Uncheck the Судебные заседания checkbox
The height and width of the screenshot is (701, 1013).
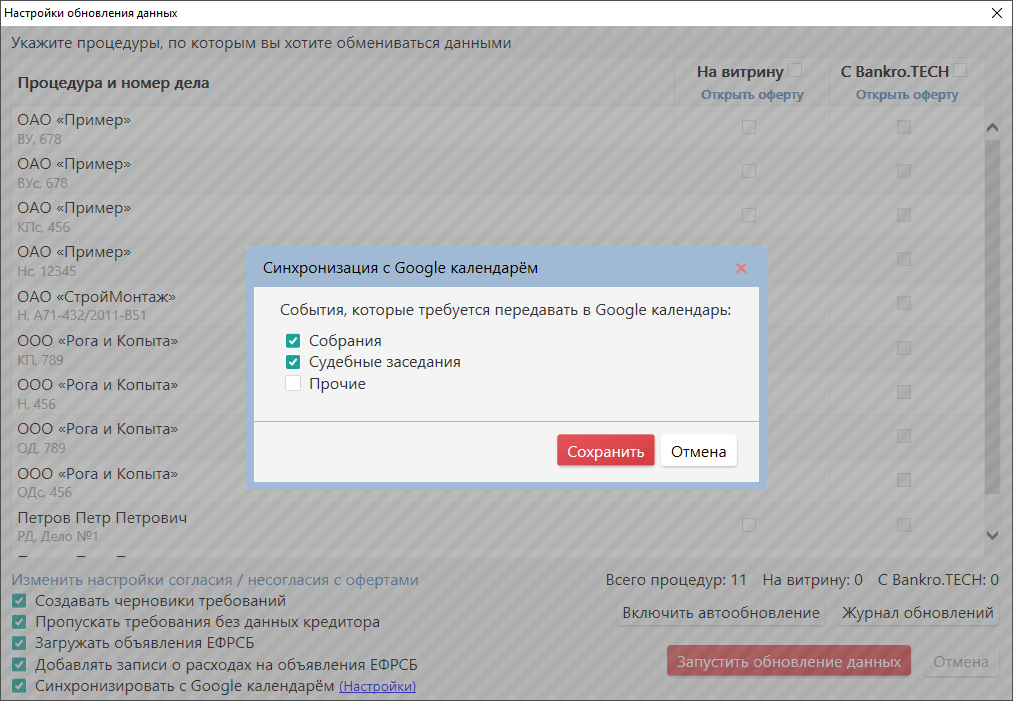(293, 362)
